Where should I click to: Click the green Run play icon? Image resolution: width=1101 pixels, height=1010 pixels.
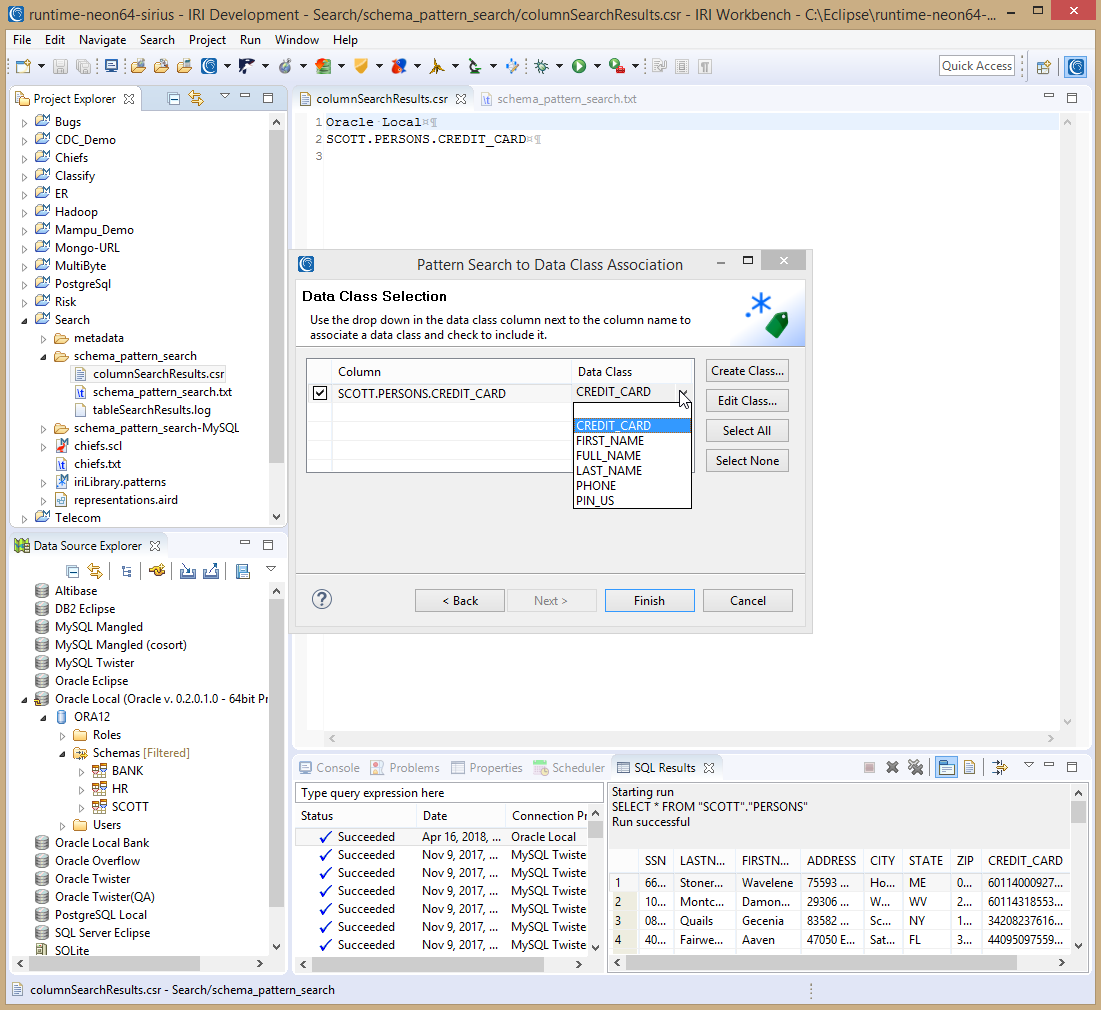click(x=579, y=66)
